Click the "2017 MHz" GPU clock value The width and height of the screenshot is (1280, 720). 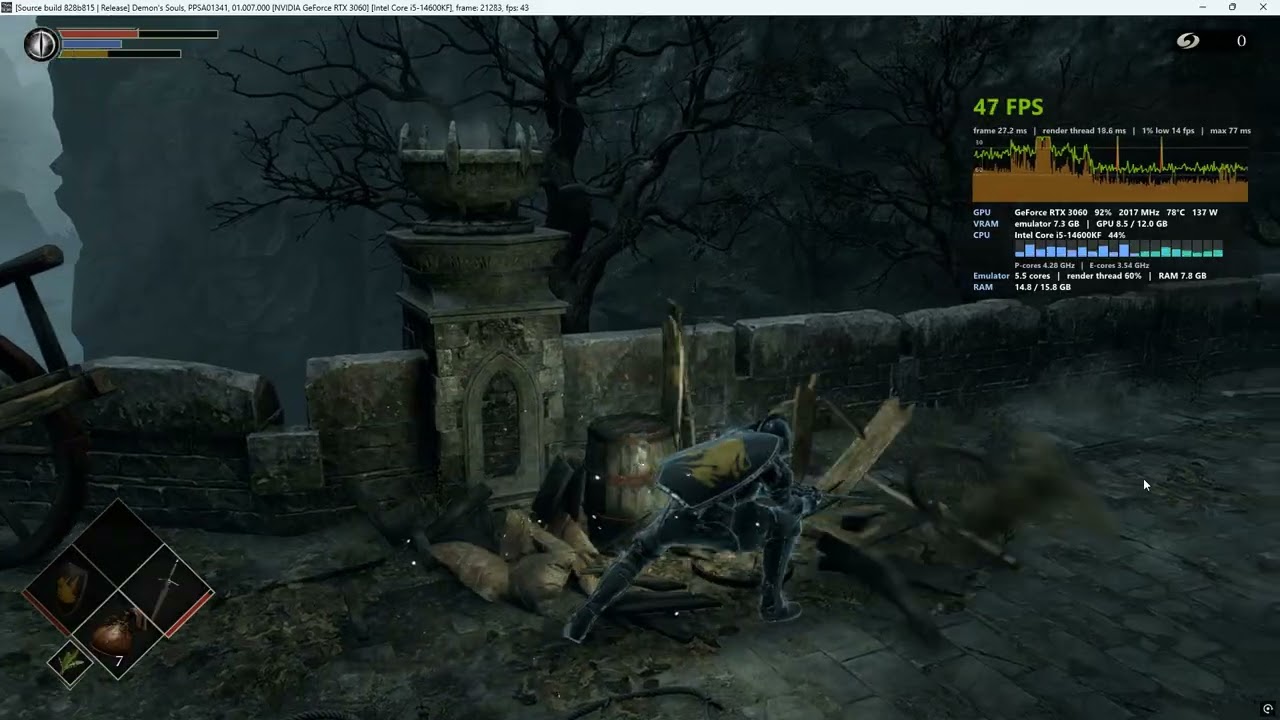tap(1139, 212)
